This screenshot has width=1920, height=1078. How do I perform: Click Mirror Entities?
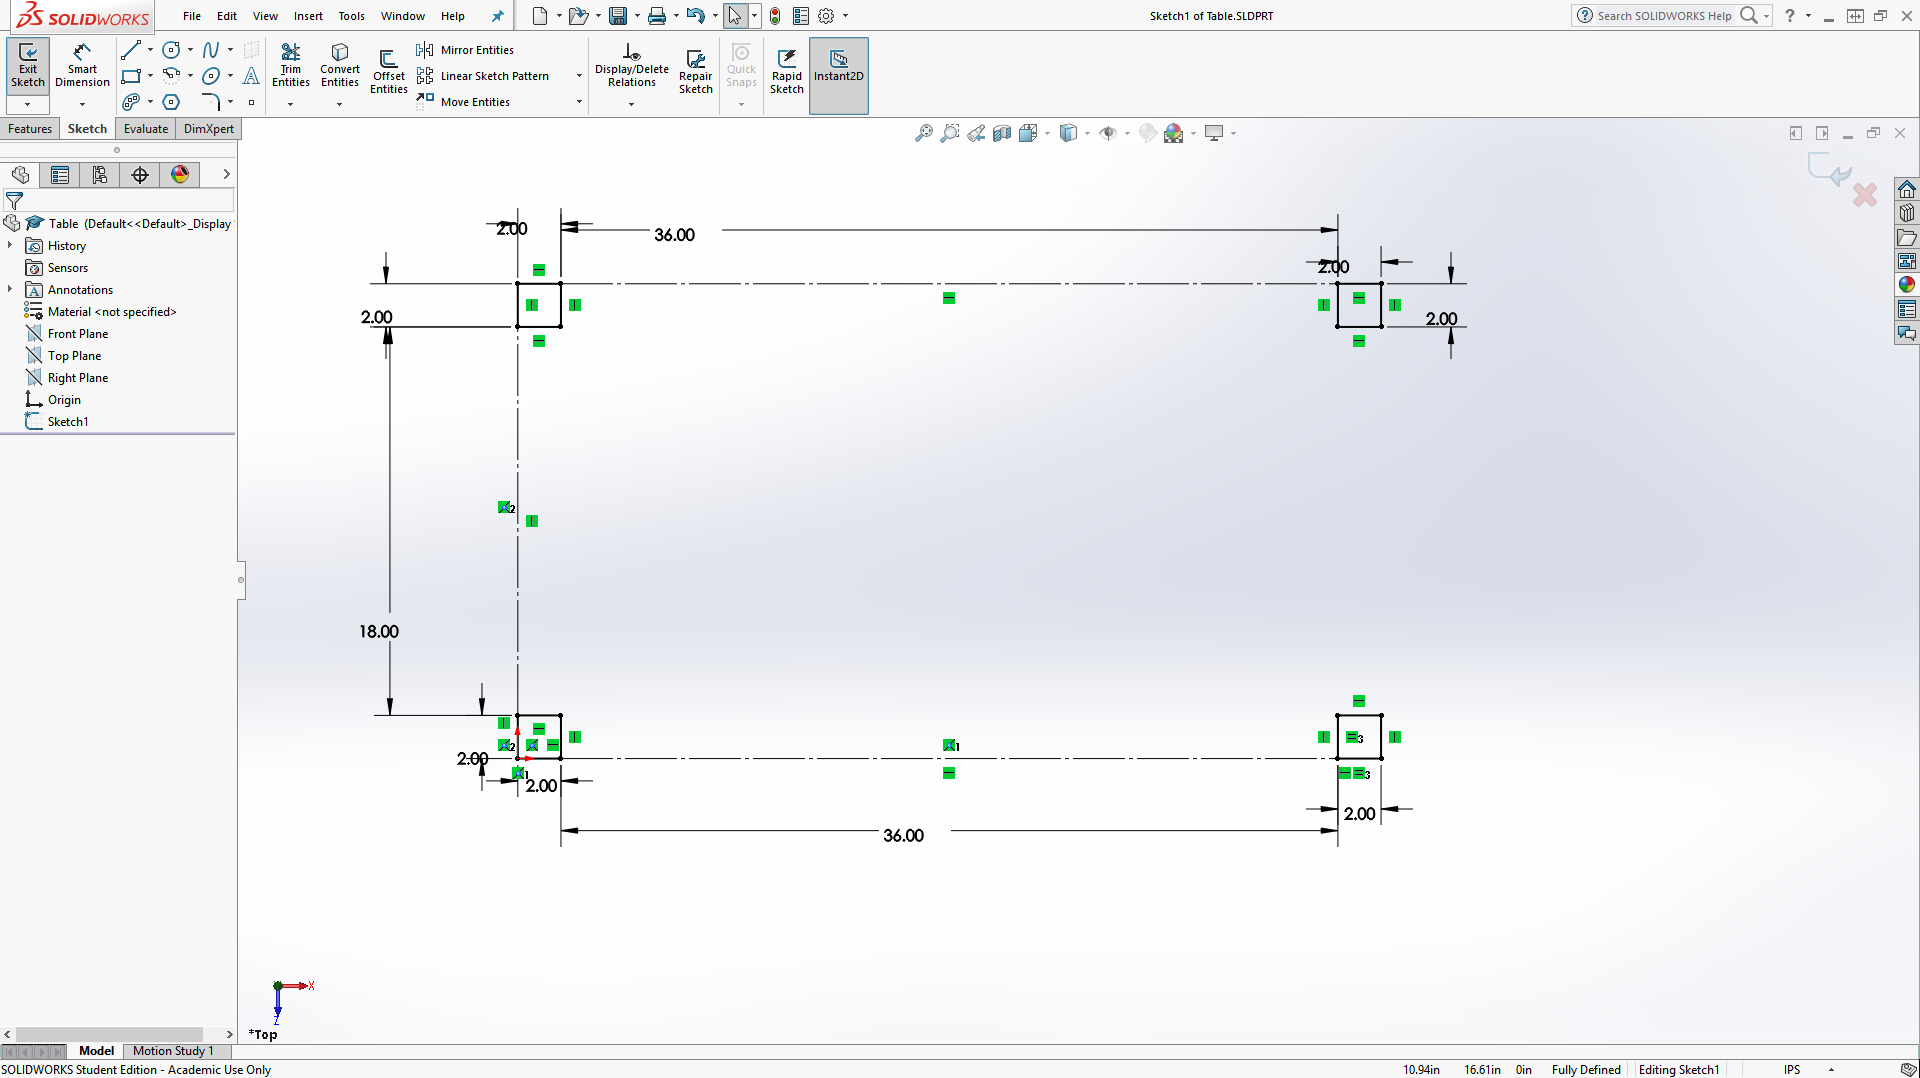point(465,50)
